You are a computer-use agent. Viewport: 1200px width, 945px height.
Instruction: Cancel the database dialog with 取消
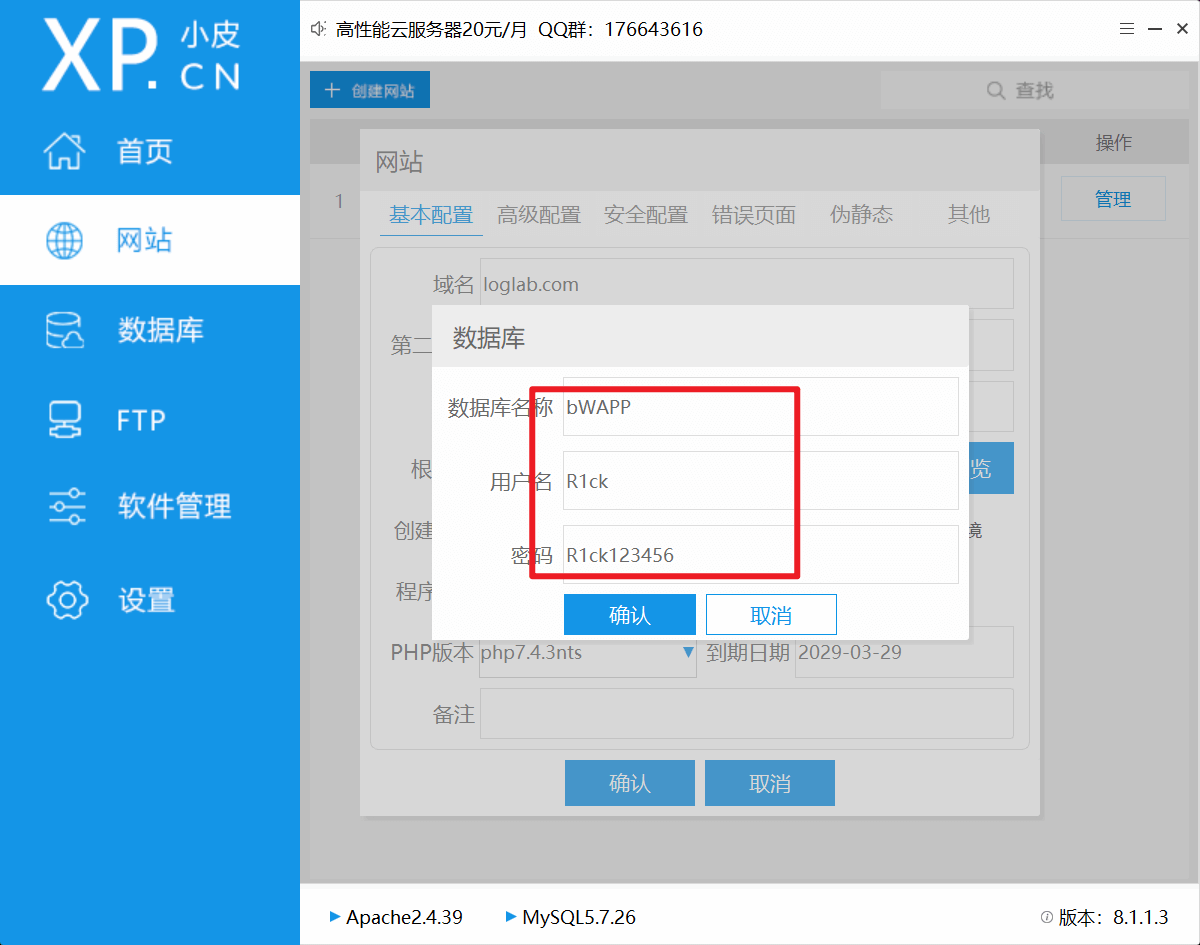[771, 615]
